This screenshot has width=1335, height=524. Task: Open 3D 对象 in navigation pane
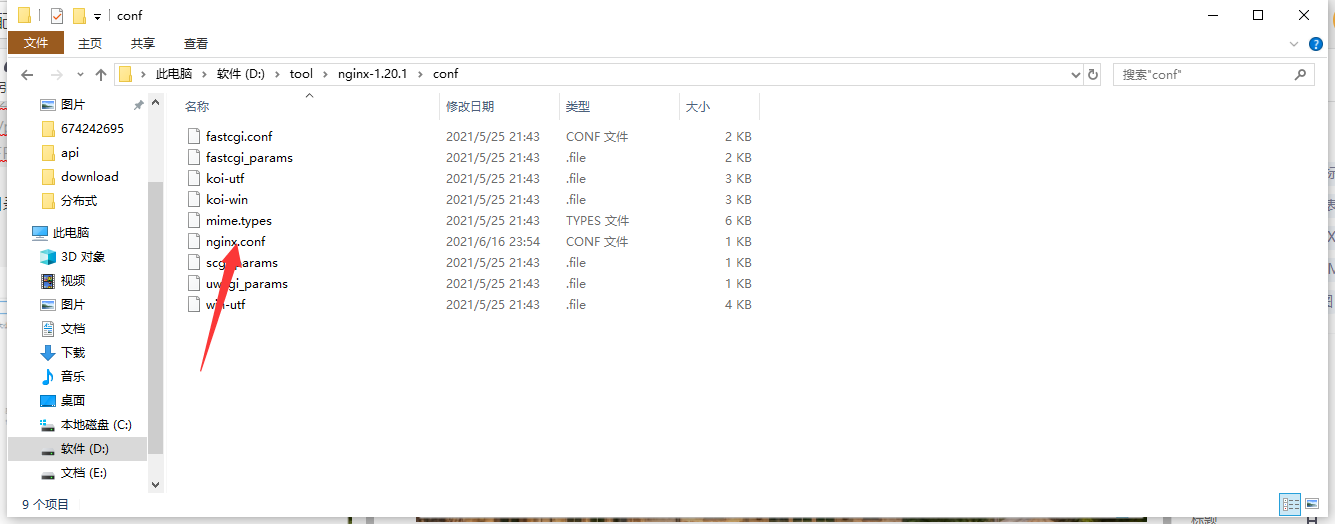click(83, 257)
